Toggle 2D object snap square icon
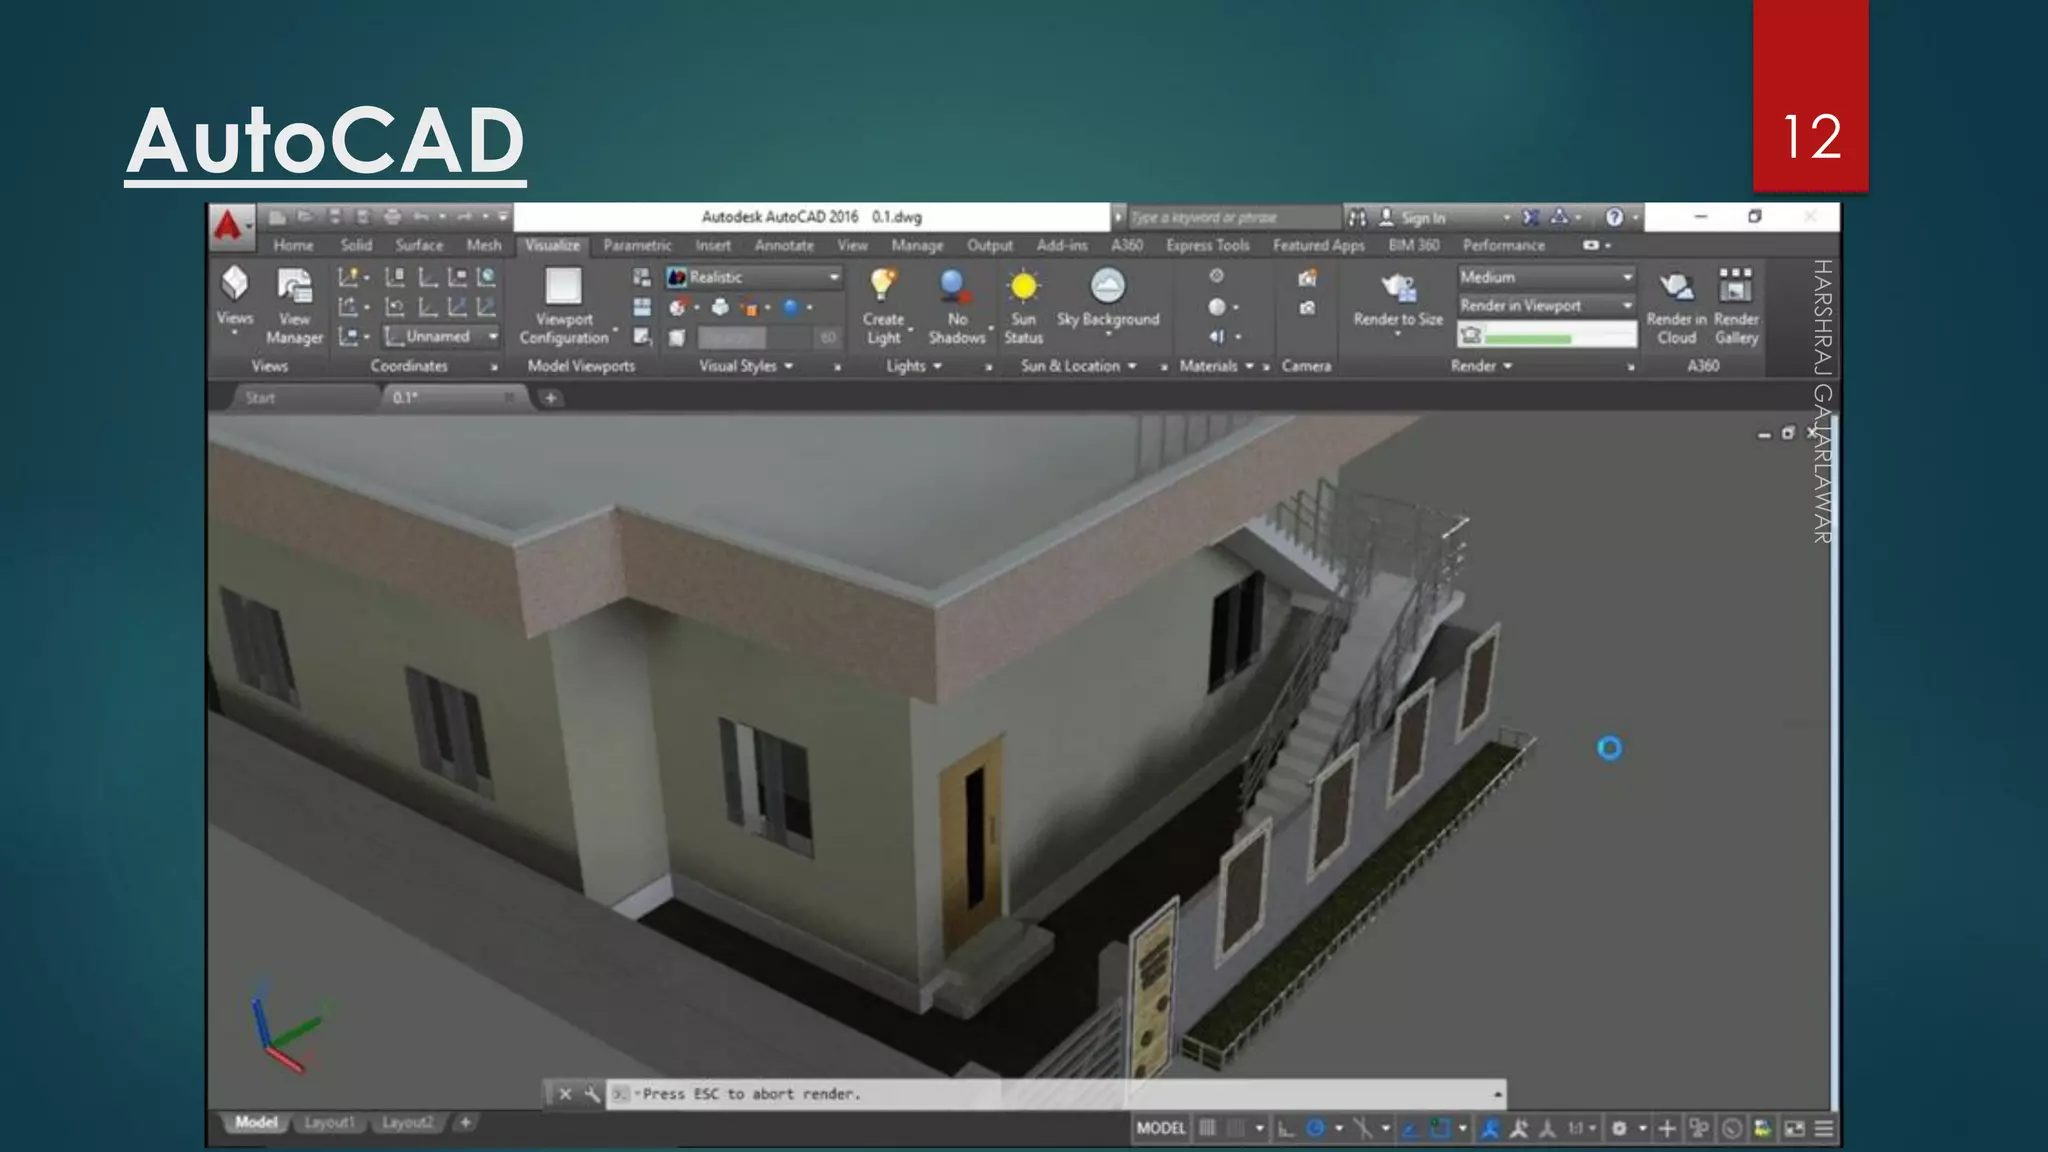 point(1439,1128)
